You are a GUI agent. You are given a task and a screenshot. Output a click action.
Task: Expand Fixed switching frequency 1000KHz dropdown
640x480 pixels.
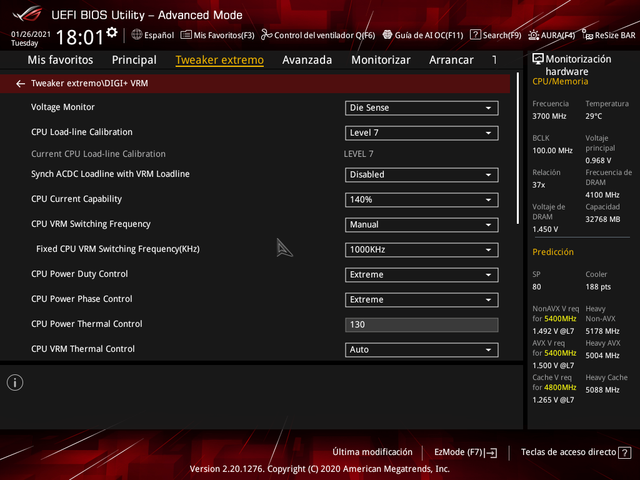(x=422, y=250)
